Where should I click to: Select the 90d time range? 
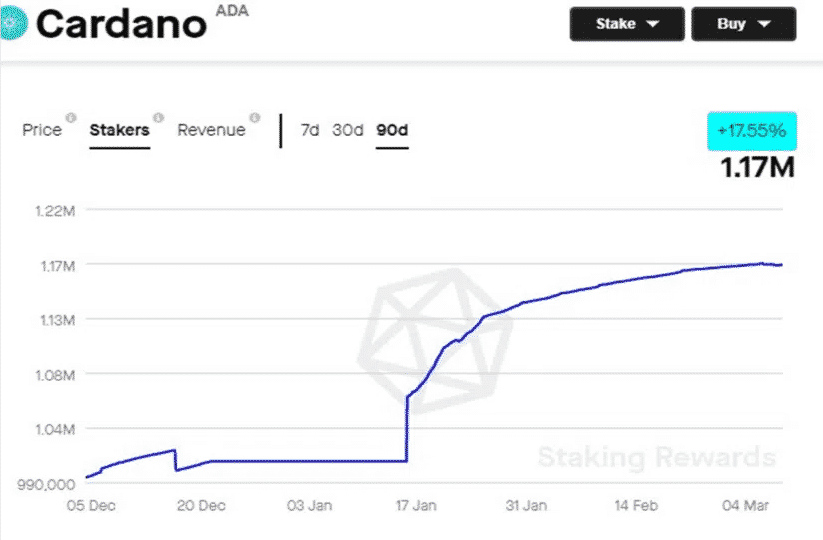click(392, 130)
